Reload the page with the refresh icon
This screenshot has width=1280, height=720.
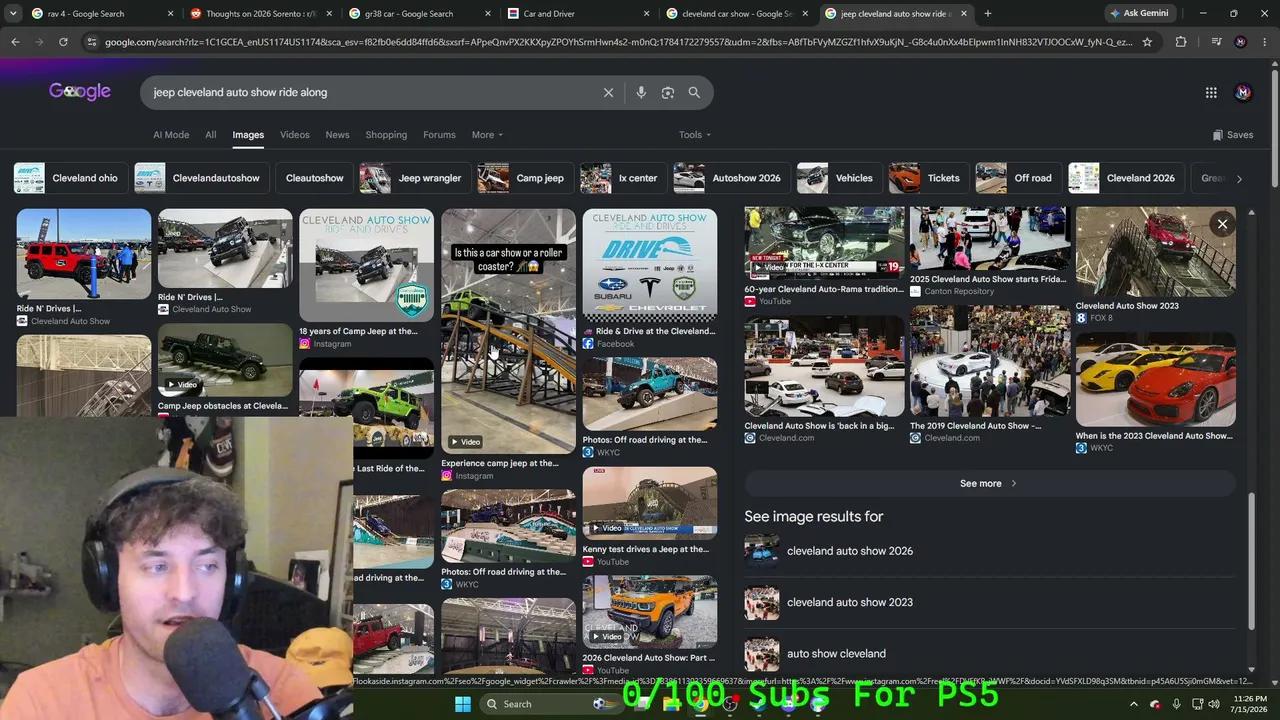(x=63, y=42)
